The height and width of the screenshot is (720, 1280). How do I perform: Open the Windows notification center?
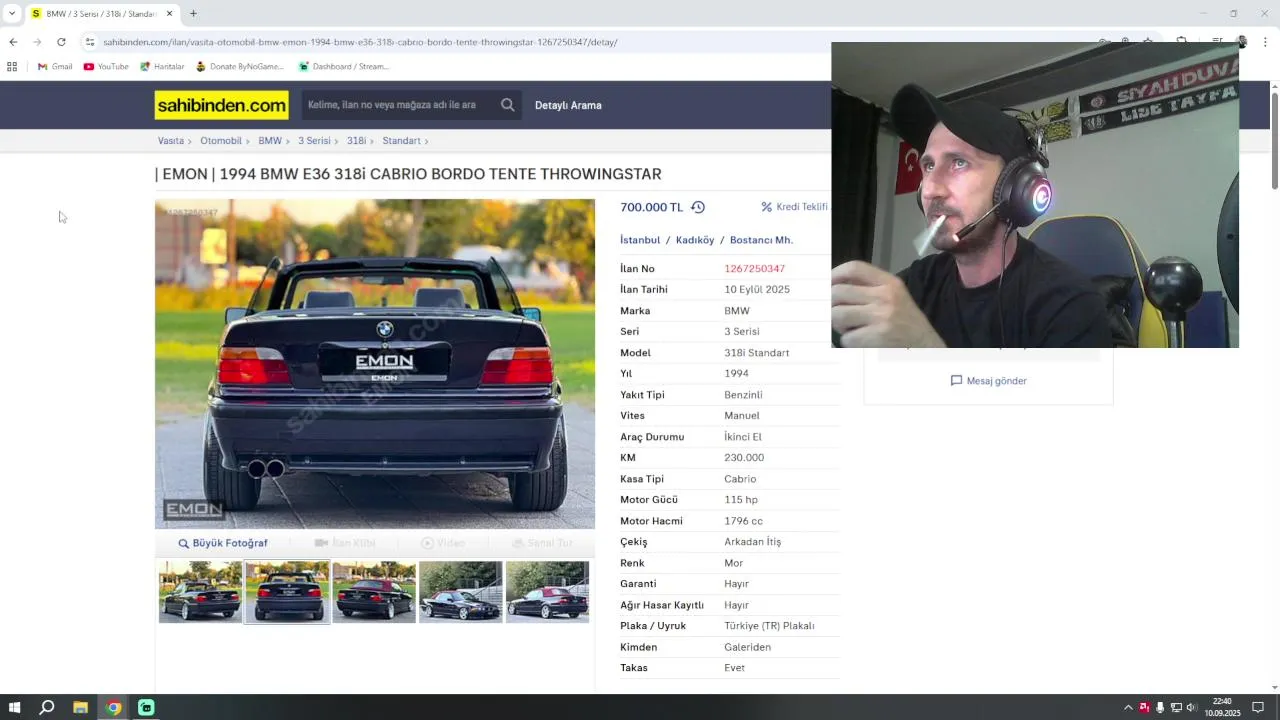tap(1258, 708)
